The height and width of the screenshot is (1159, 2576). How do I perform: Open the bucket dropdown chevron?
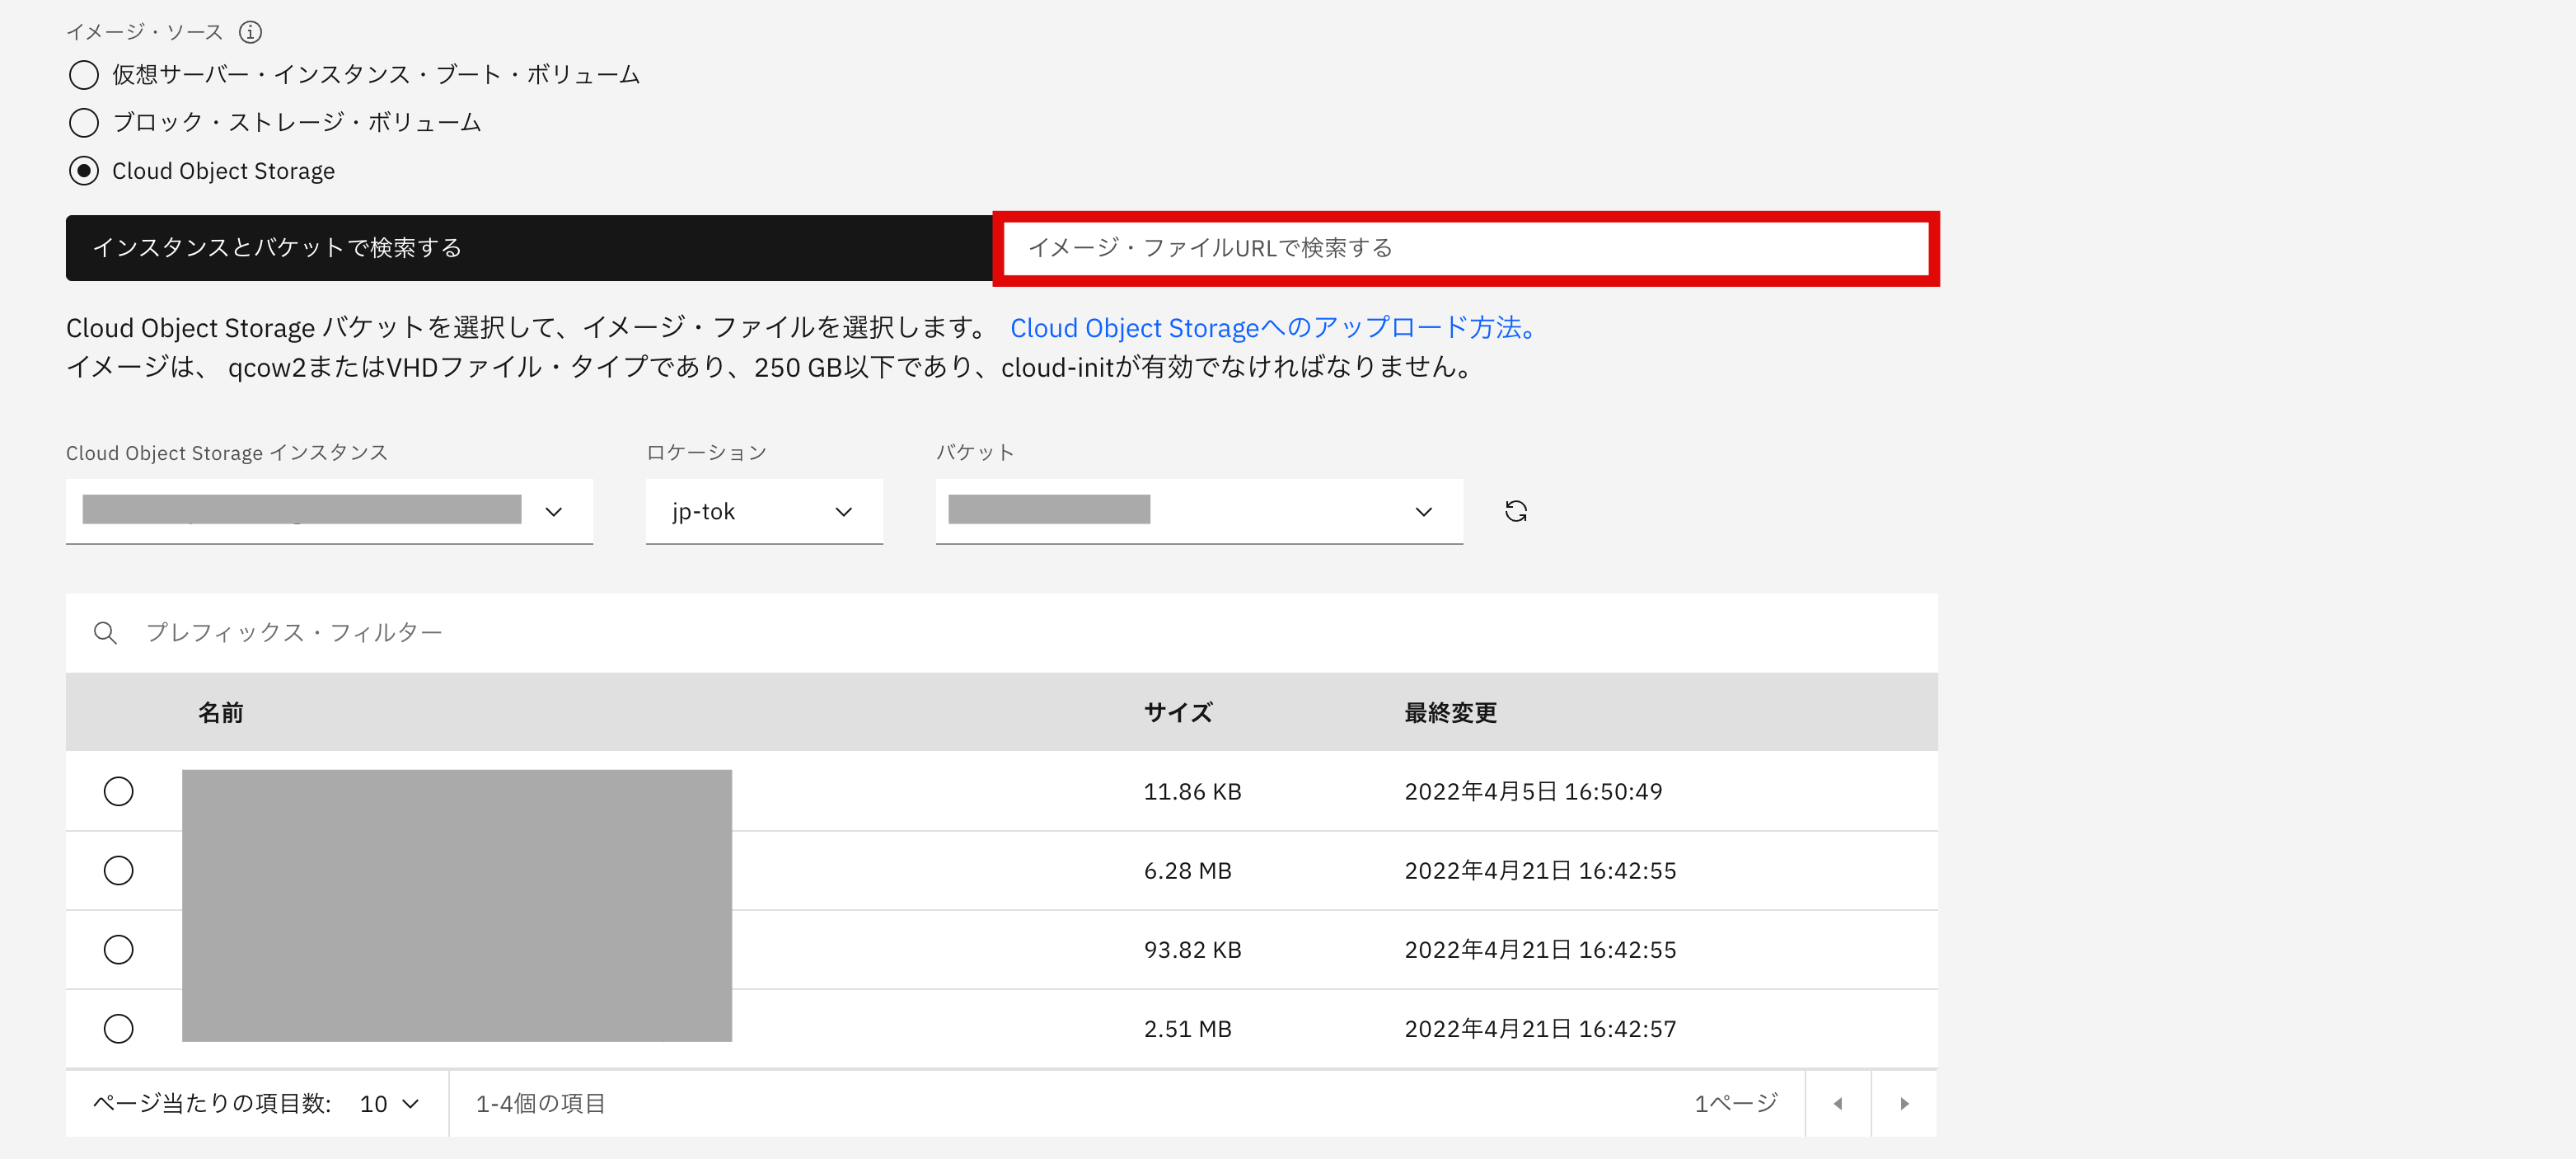(x=1423, y=511)
